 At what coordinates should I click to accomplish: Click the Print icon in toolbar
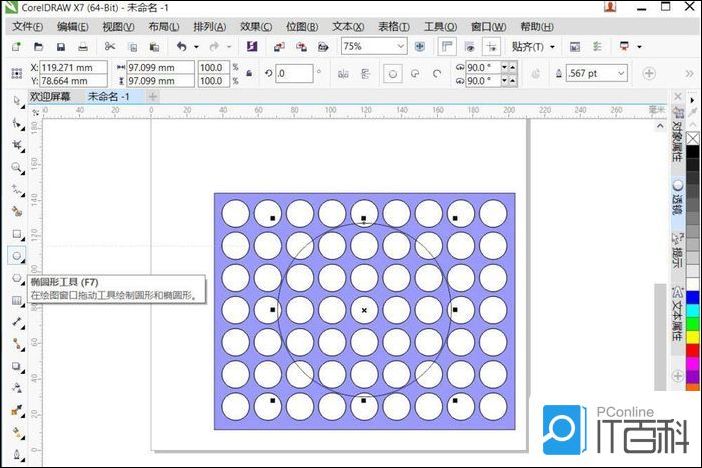84,47
